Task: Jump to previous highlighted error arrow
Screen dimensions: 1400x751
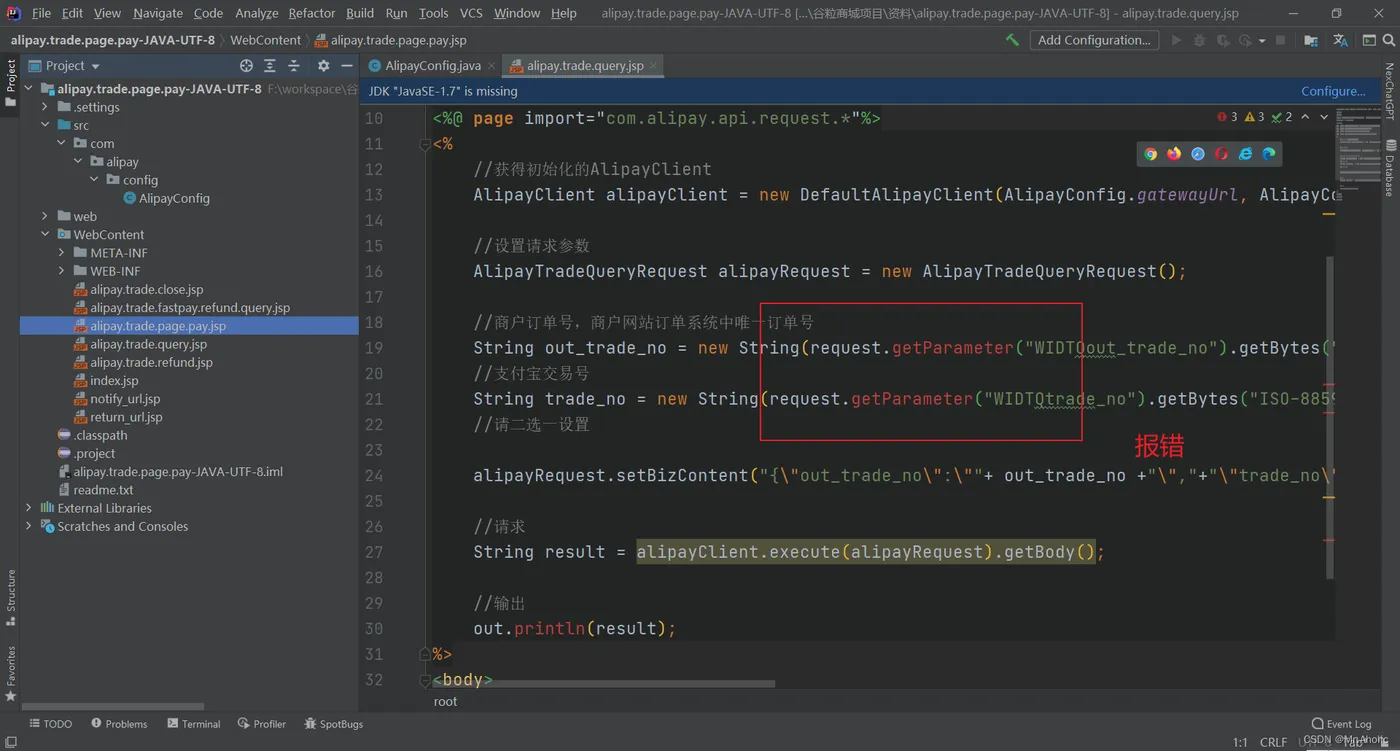Action: point(1305,117)
